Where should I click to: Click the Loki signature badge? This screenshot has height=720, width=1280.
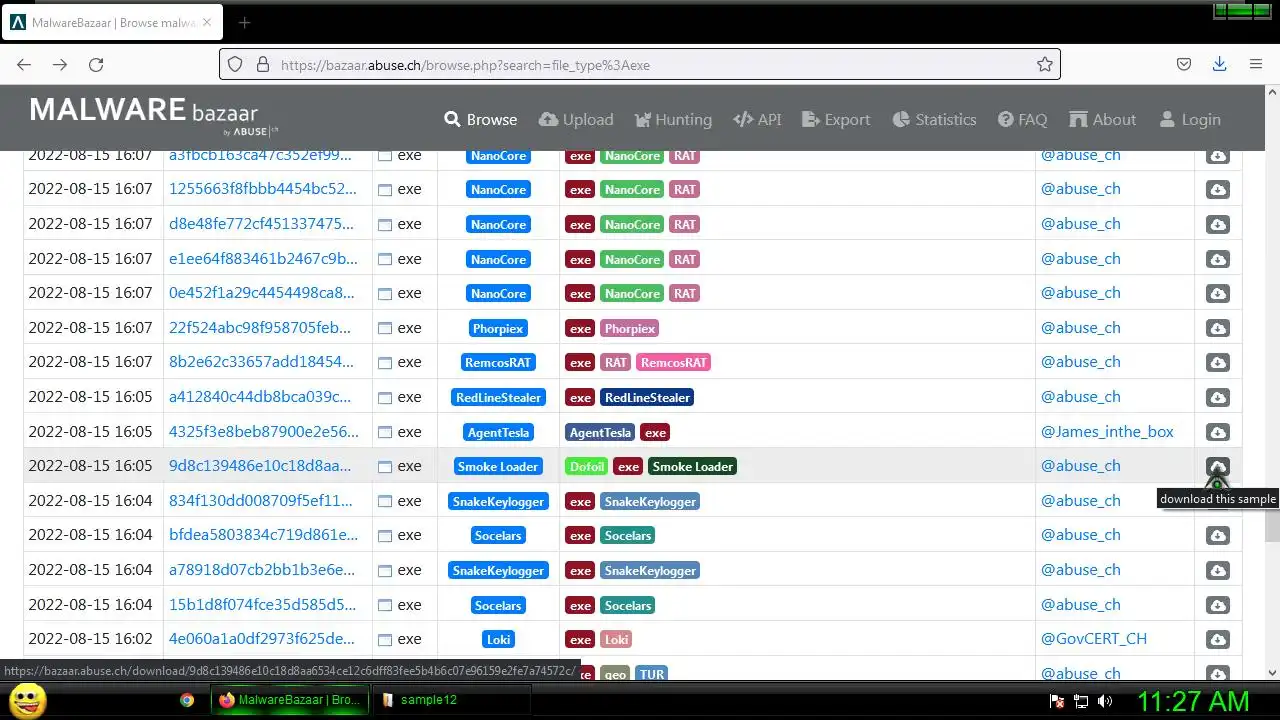click(x=498, y=640)
